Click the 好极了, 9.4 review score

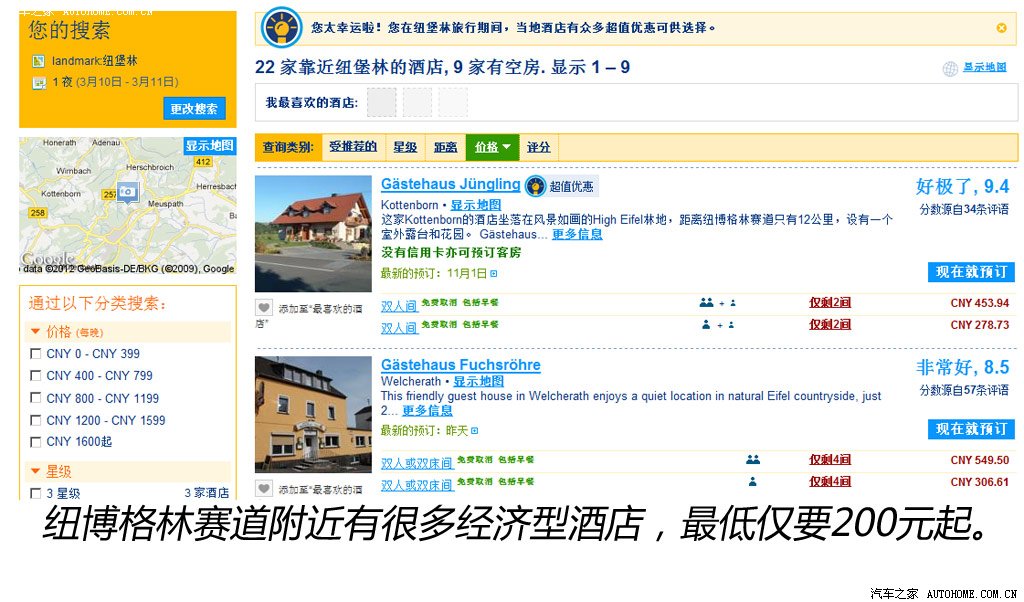point(963,187)
